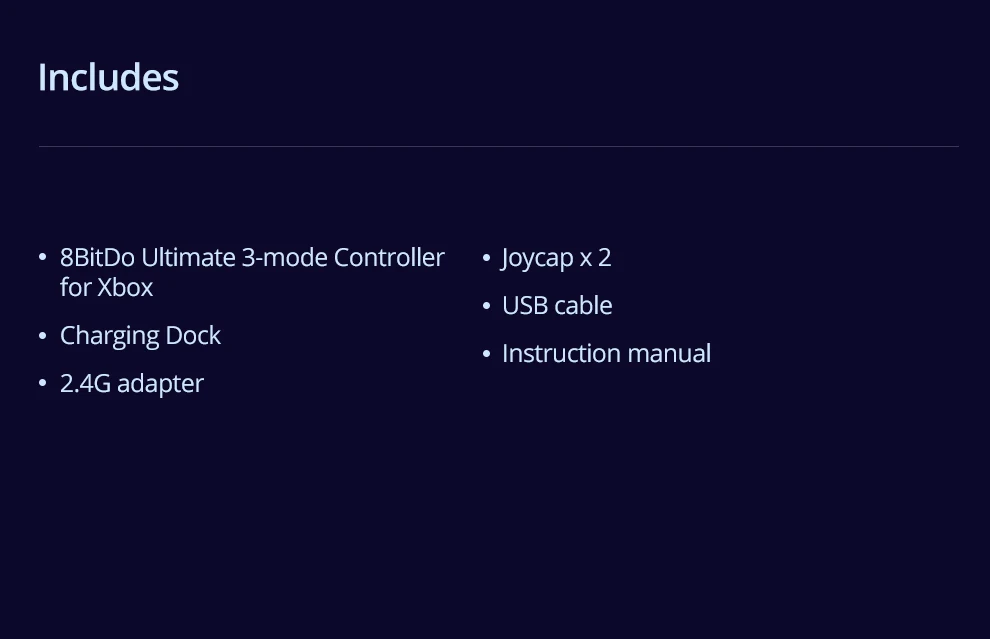Click the 'for Xbox' text line
This screenshot has height=639, width=990.
106,288
